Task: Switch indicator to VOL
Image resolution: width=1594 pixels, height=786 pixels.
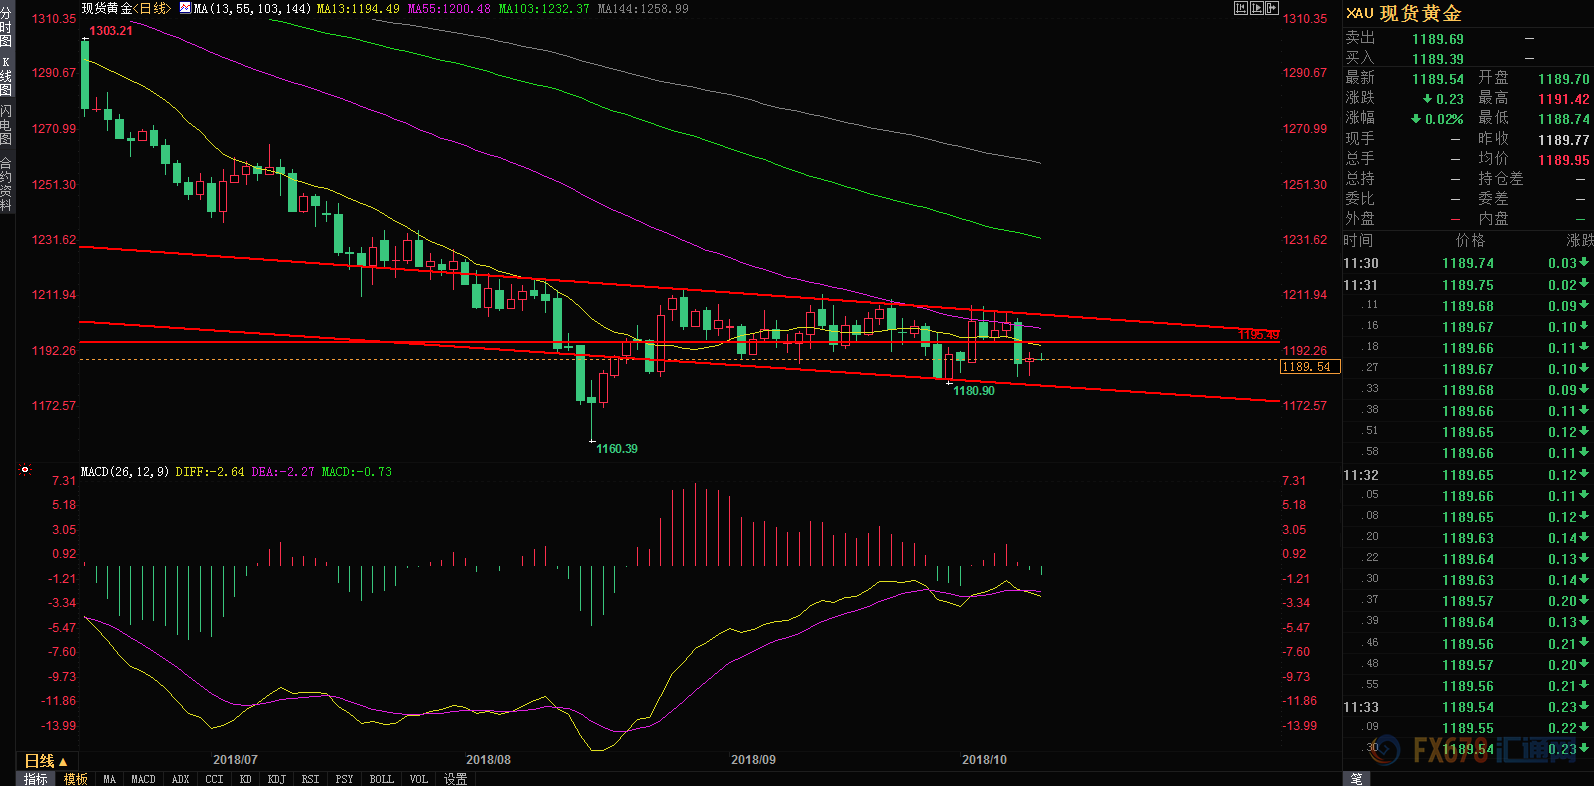Action: pyautogui.click(x=419, y=779)
